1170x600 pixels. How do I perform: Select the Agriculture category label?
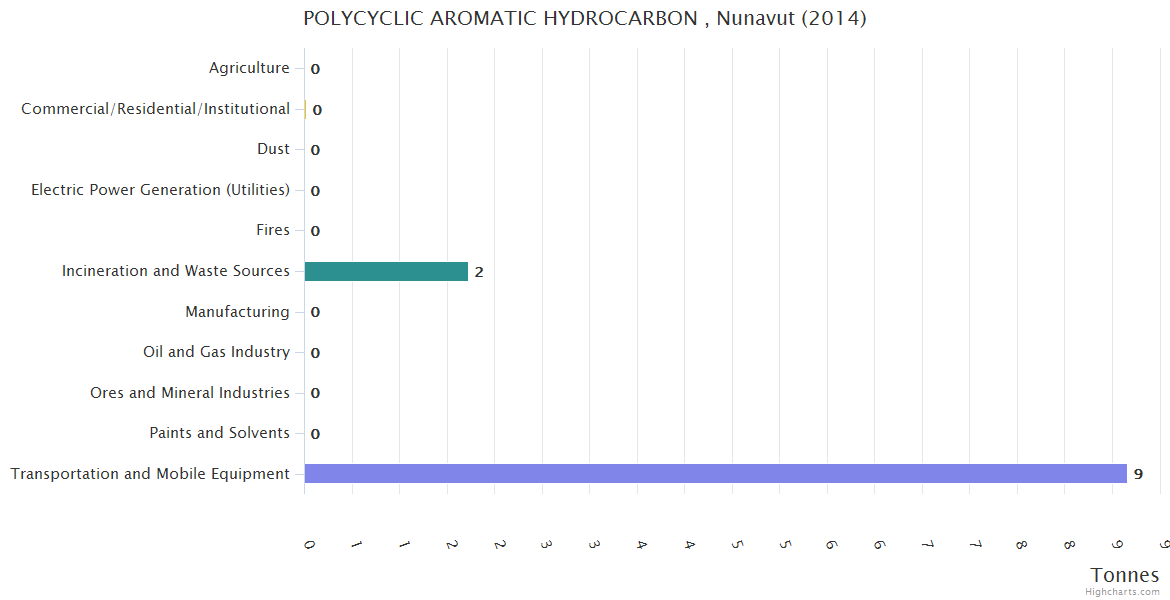coord(249,68)
